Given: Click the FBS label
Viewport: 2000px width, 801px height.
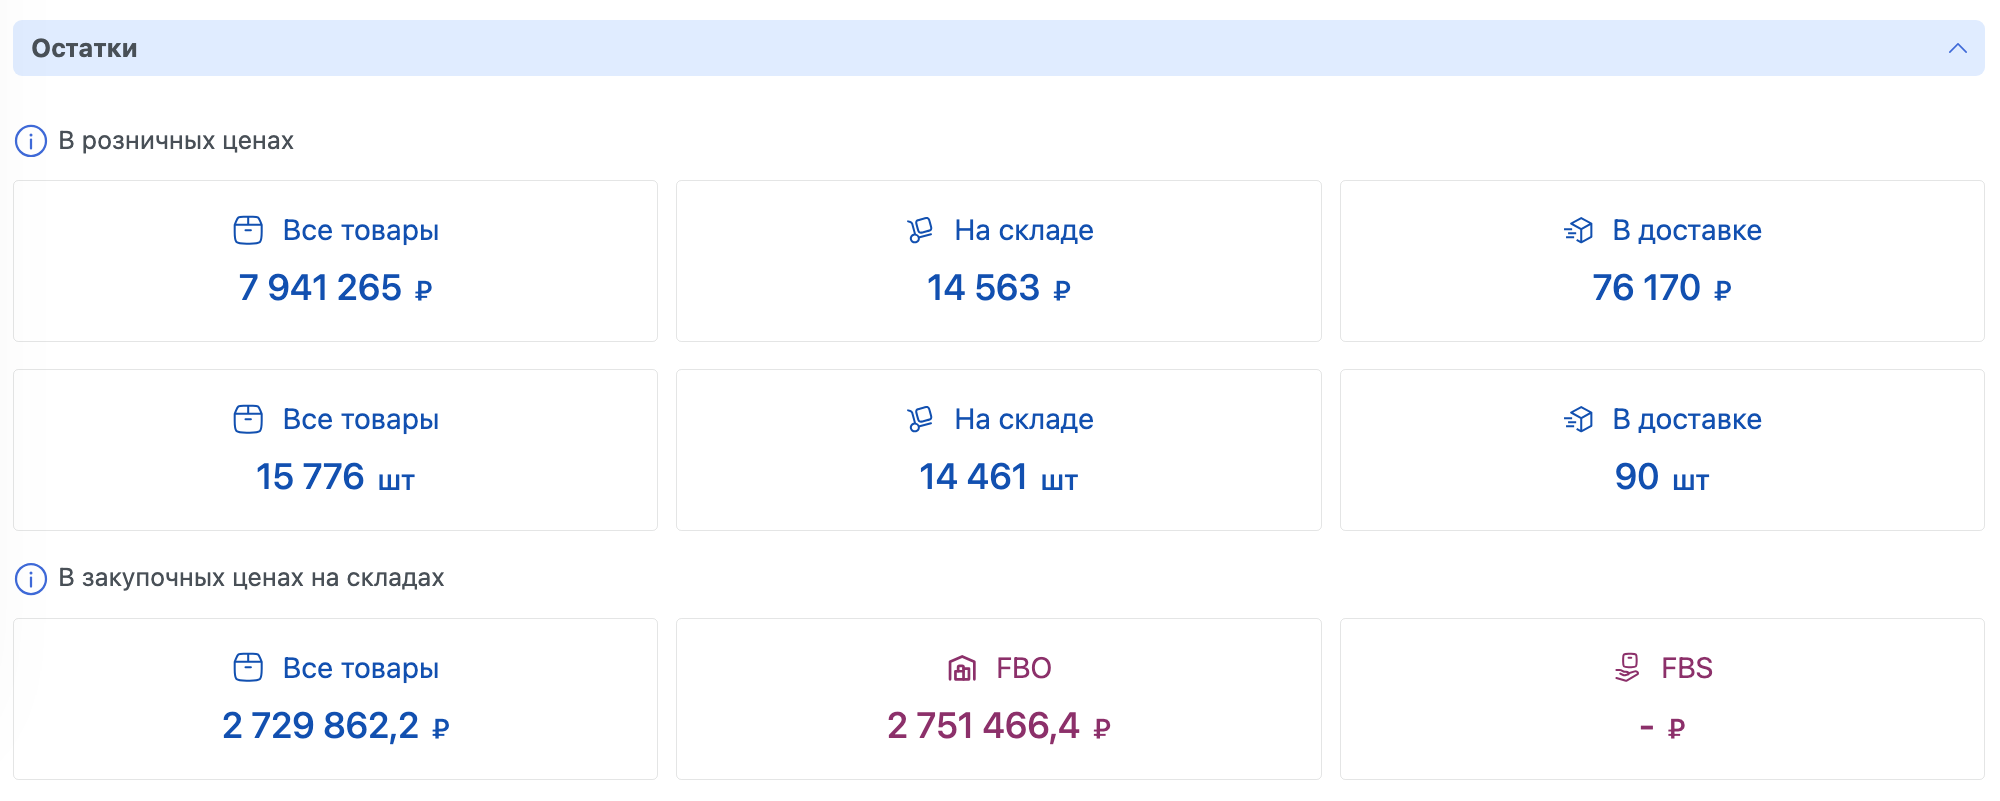Looking at the screenshot, I should point(1687,668).
